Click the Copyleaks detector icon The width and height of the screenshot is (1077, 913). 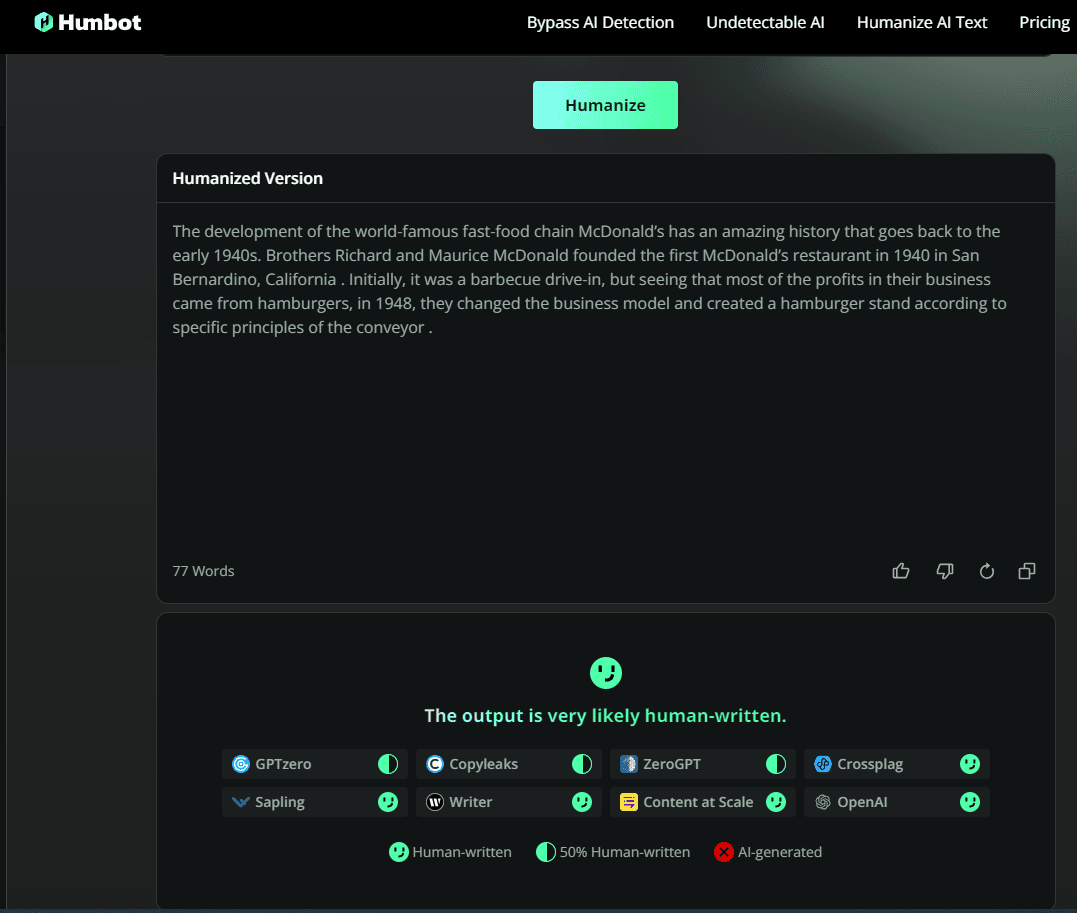435,764
